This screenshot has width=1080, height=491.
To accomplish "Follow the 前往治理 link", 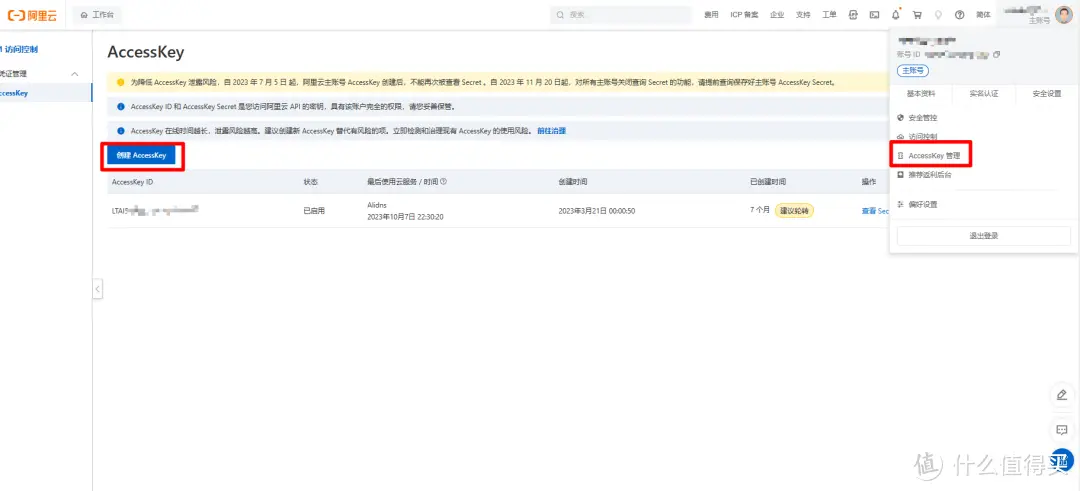I will click(551, 130).
